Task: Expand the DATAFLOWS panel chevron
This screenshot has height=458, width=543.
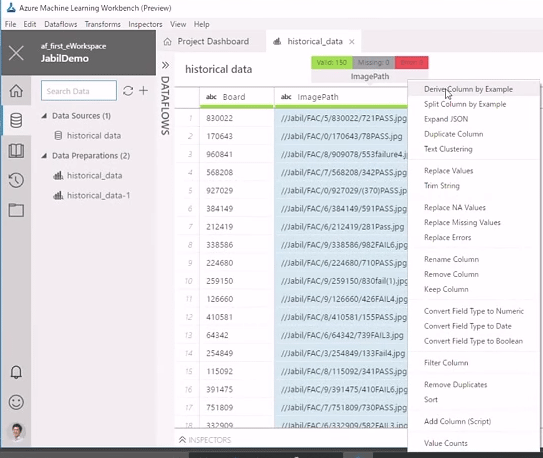Action: (166, 65)
